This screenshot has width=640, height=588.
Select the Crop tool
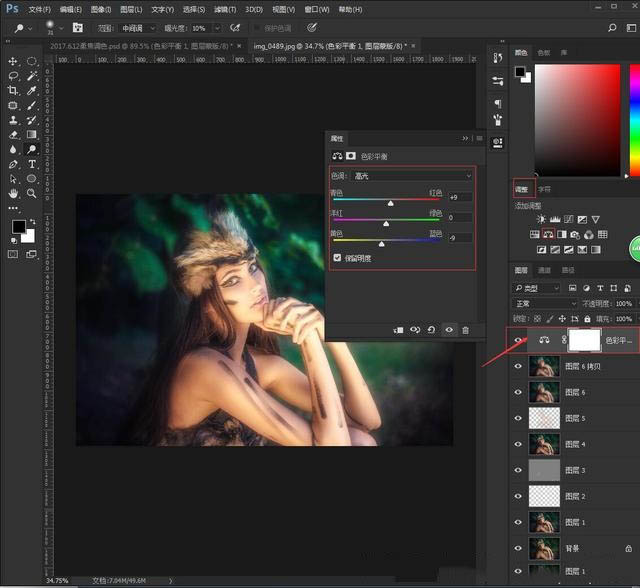point(13,91)
